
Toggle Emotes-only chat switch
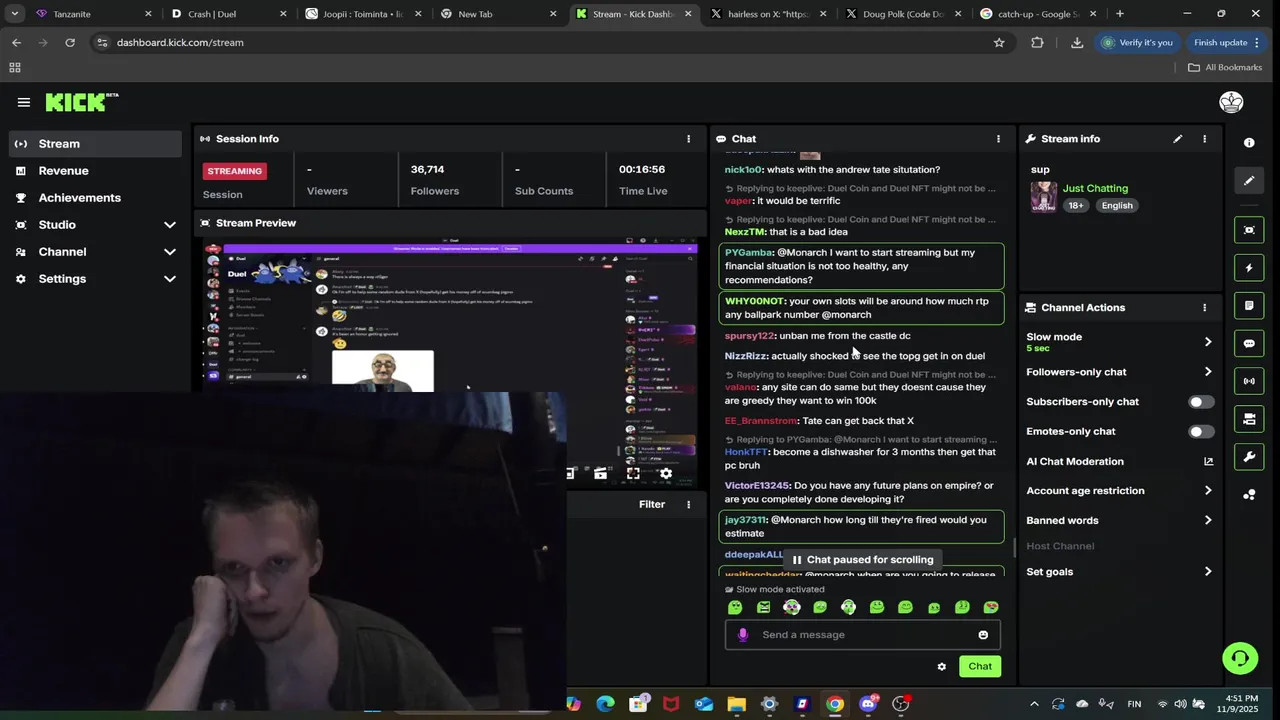pos(1201,432)
